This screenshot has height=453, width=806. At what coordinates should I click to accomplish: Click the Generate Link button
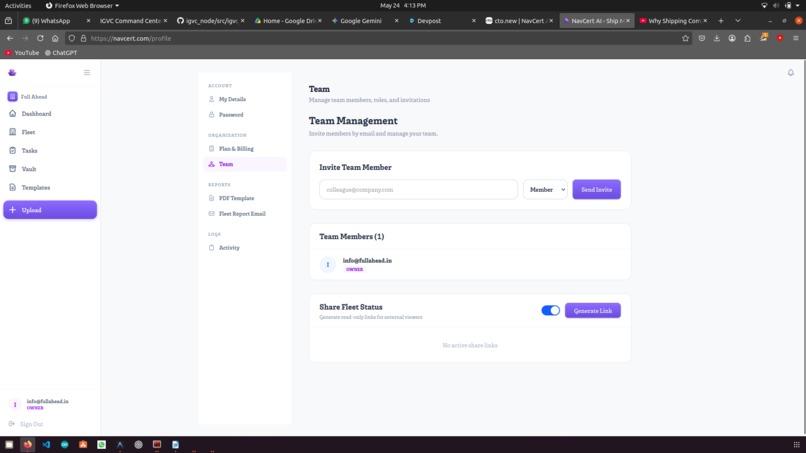593,311
